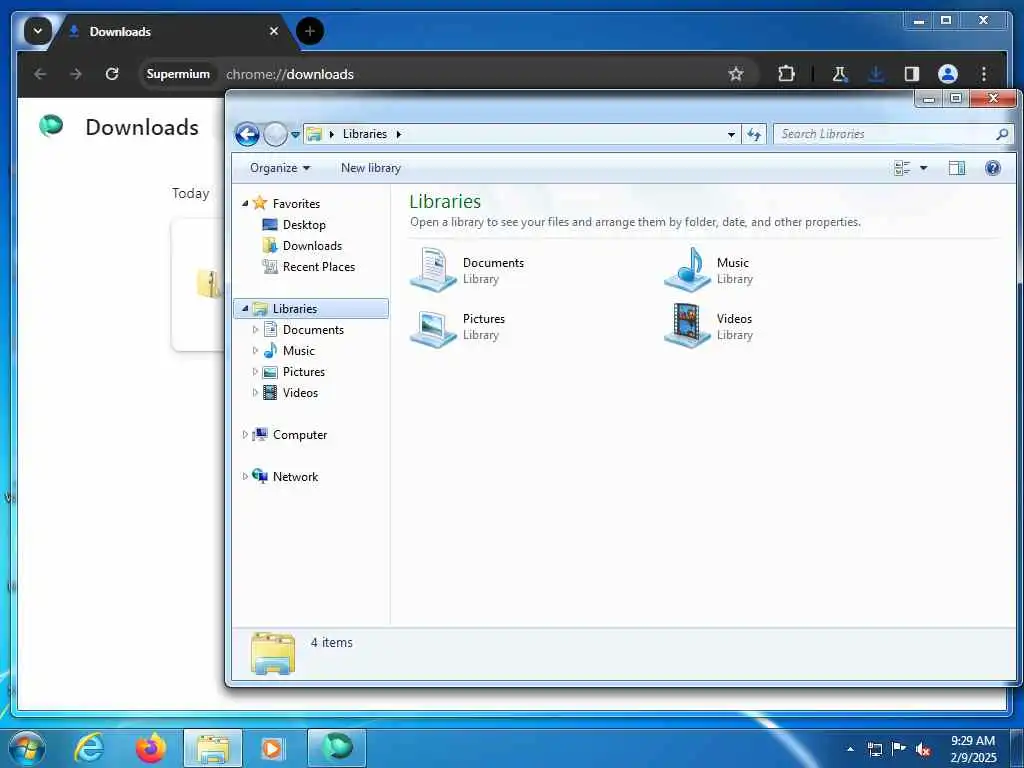
Task: Open recent pages dropdown arrow in Explorer
Action: point(295,135)
